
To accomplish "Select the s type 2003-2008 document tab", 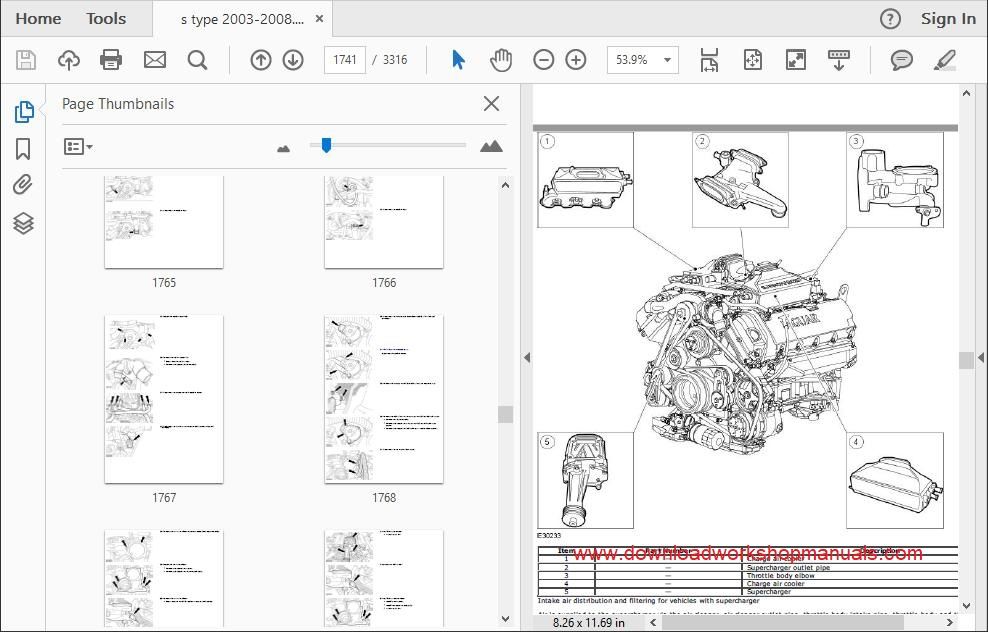I will (x=242, y=20).
